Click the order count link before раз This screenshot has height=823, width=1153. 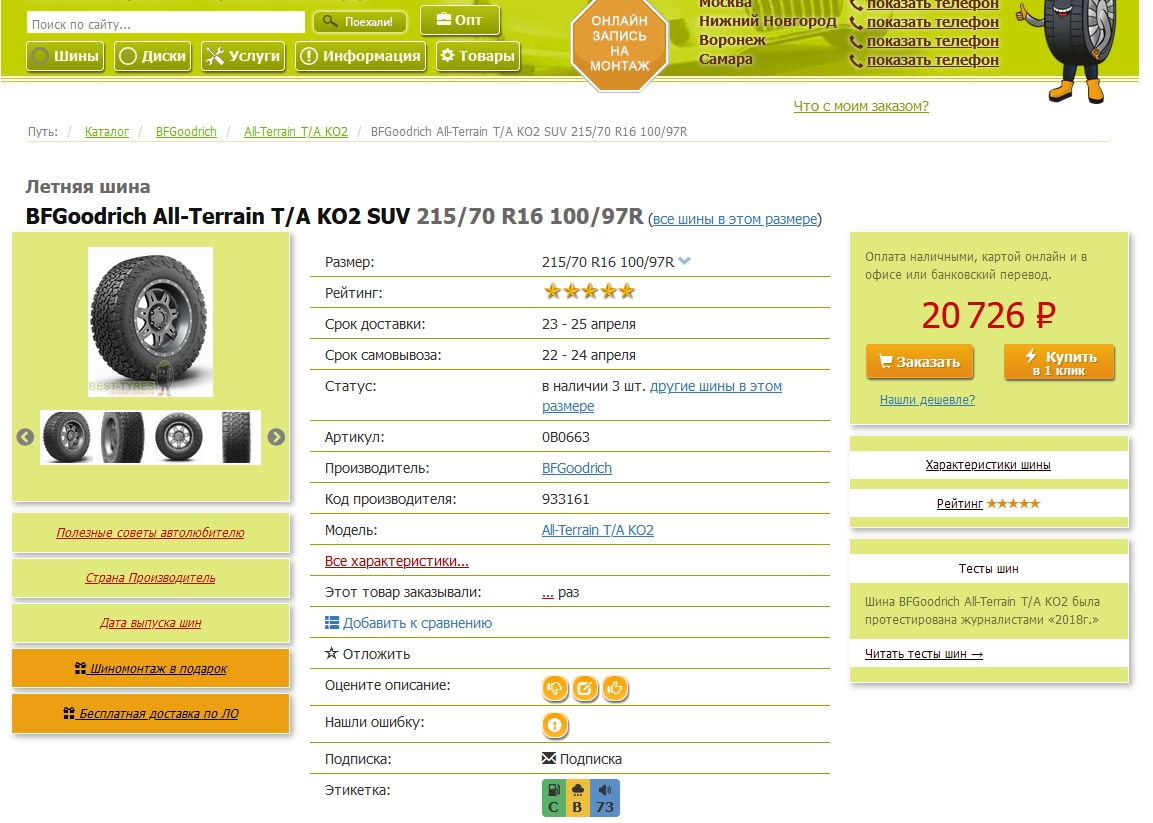548,593
